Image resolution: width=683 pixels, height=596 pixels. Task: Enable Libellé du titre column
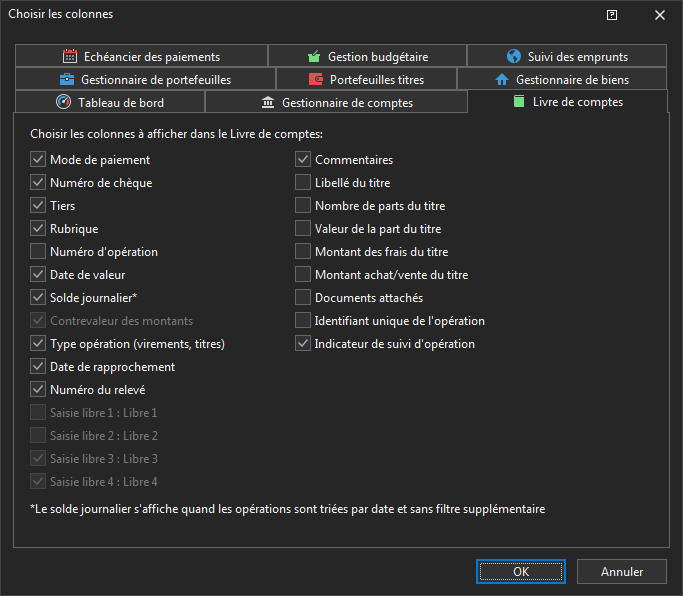coord(303,183)
